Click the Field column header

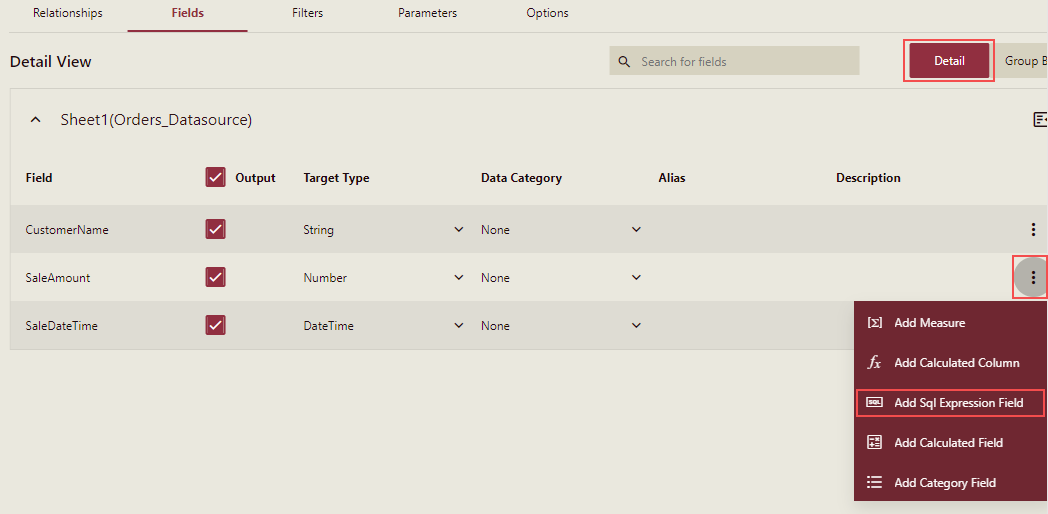click(x=39, y=178)
